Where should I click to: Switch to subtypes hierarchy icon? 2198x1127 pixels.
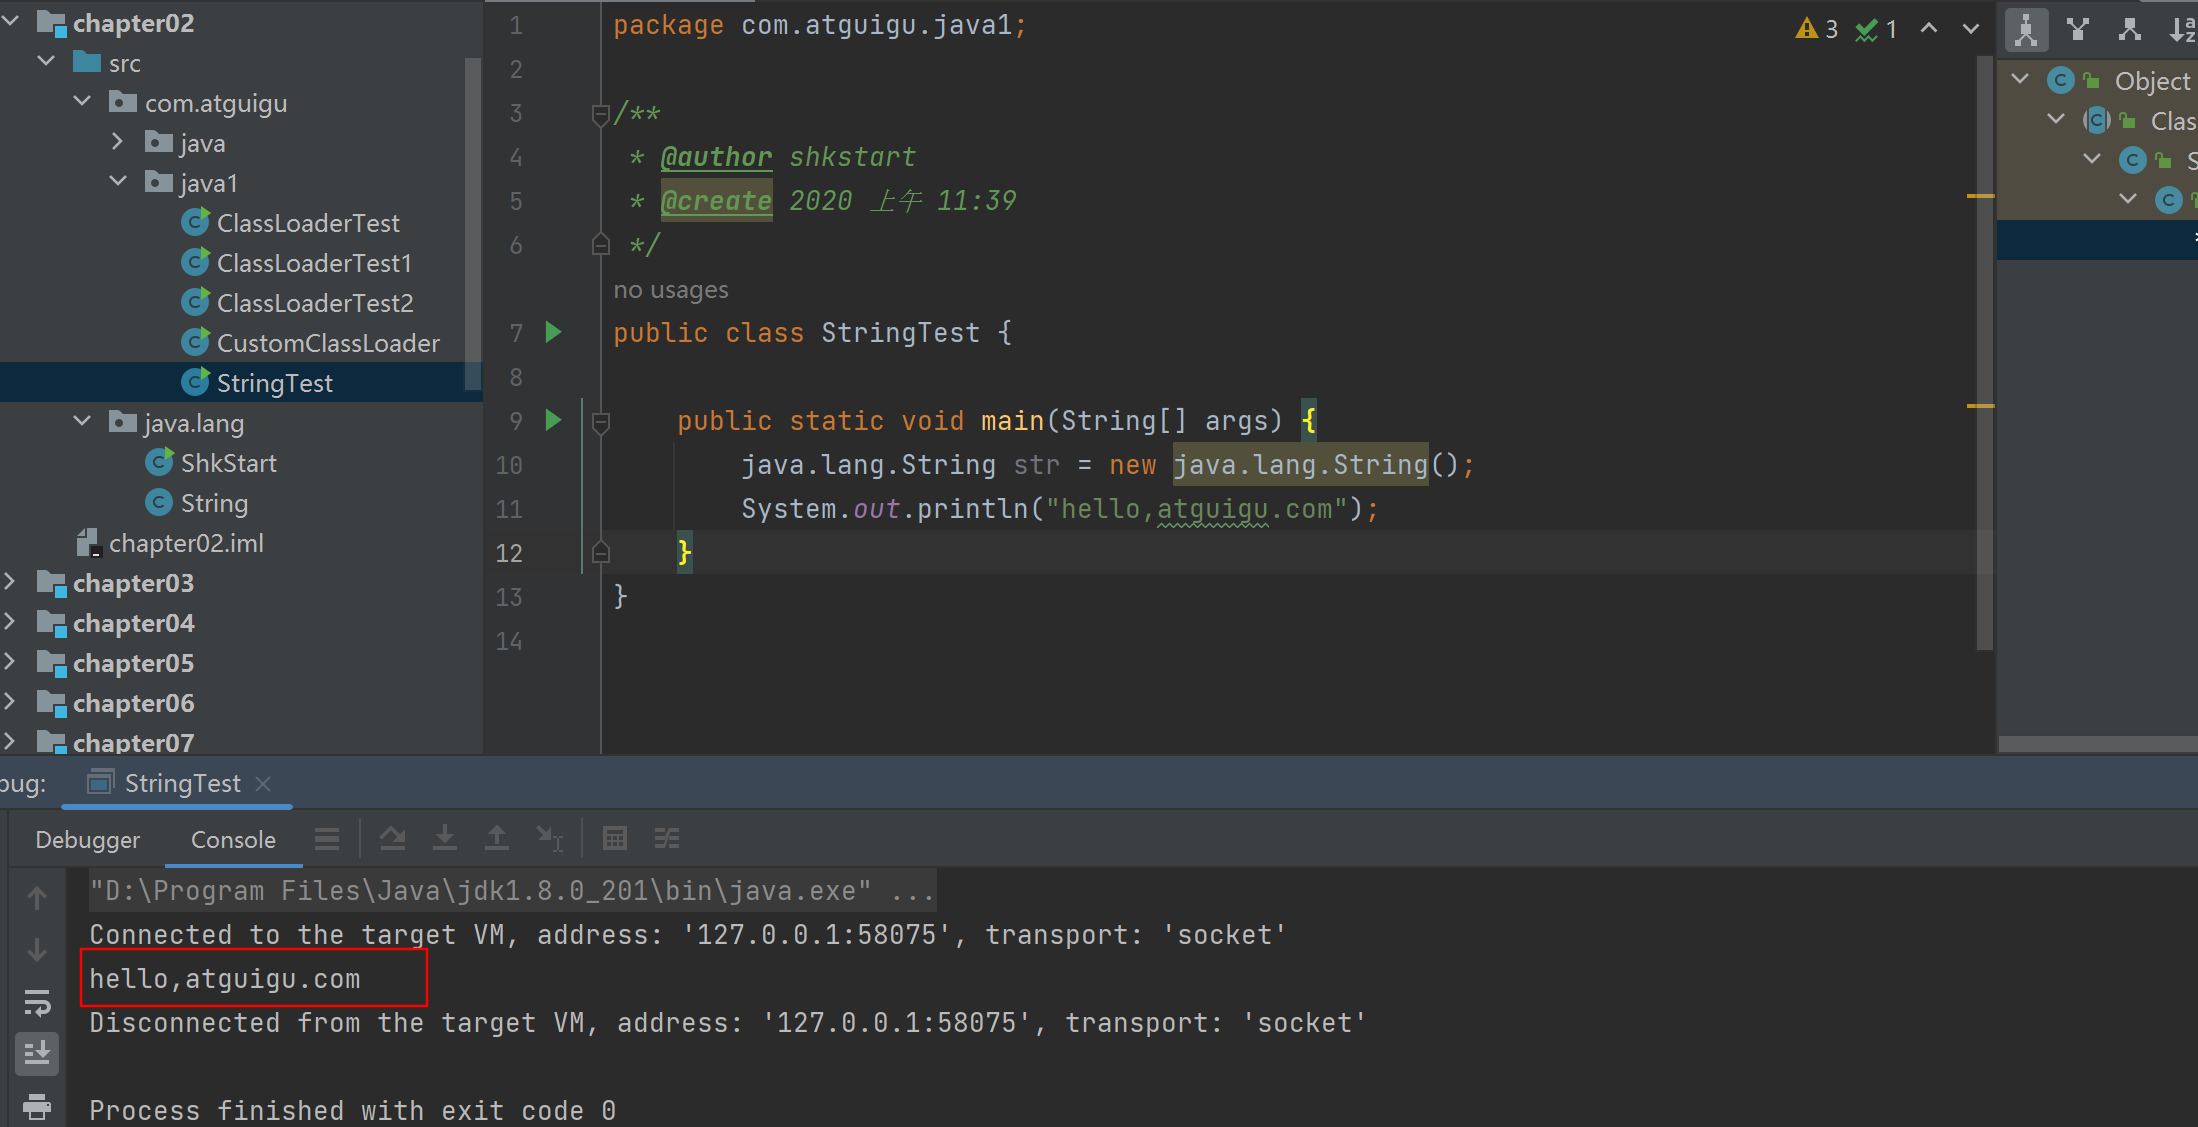point(2129,29)
